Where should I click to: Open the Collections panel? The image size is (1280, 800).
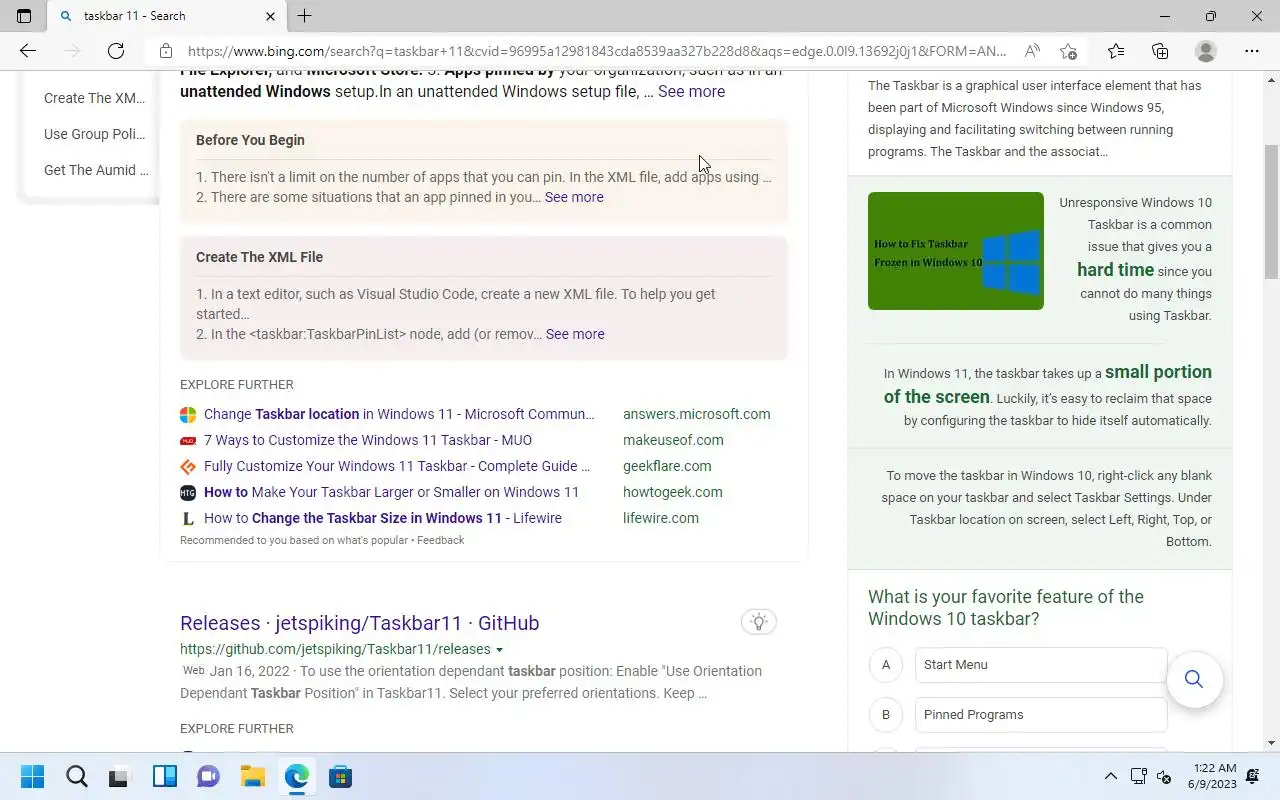[1160, 51]
